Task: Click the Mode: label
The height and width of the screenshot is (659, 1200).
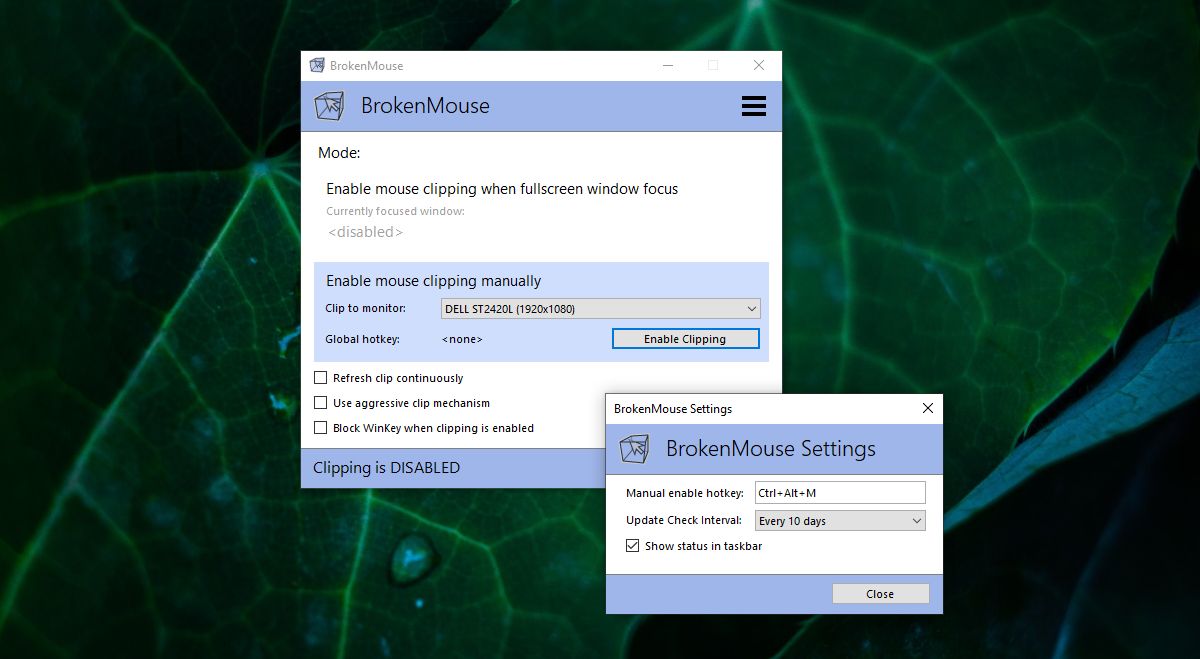Action: (x=339, y=153)
